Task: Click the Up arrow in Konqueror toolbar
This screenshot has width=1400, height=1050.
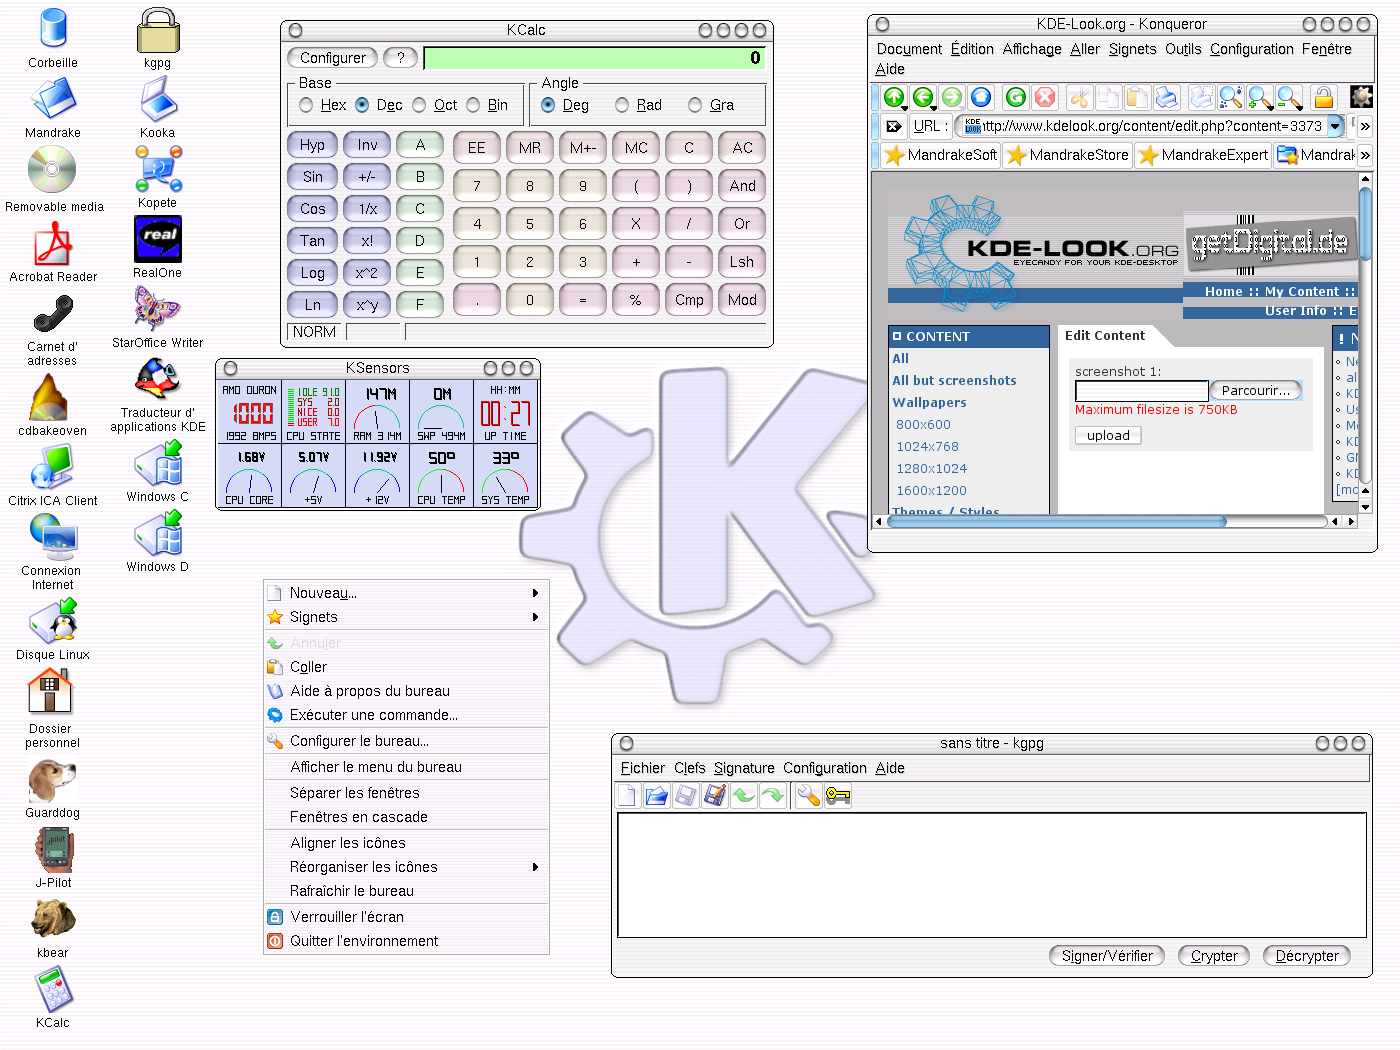Action: click(x=894, y=97)
